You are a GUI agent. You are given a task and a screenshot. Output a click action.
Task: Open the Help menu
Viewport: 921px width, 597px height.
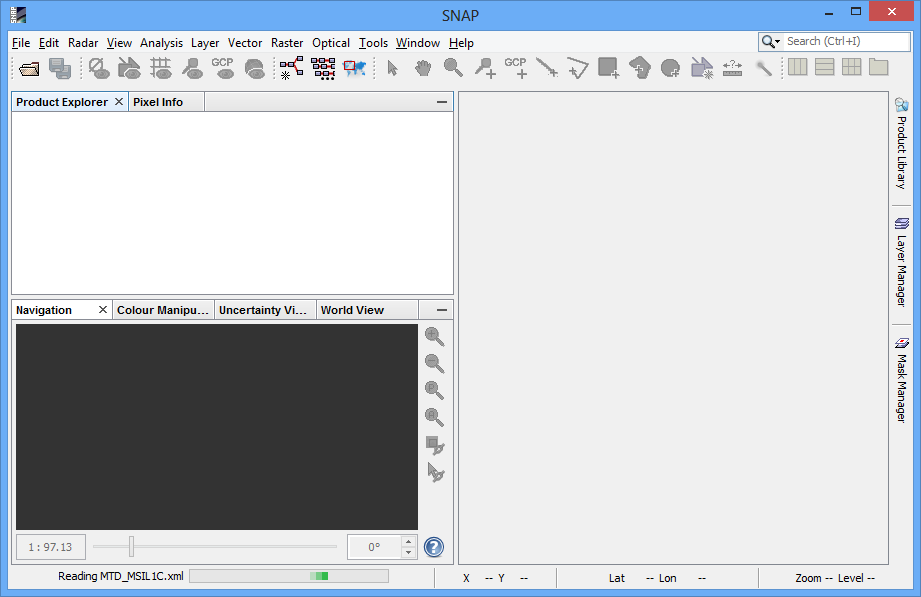tap(461, 43)
